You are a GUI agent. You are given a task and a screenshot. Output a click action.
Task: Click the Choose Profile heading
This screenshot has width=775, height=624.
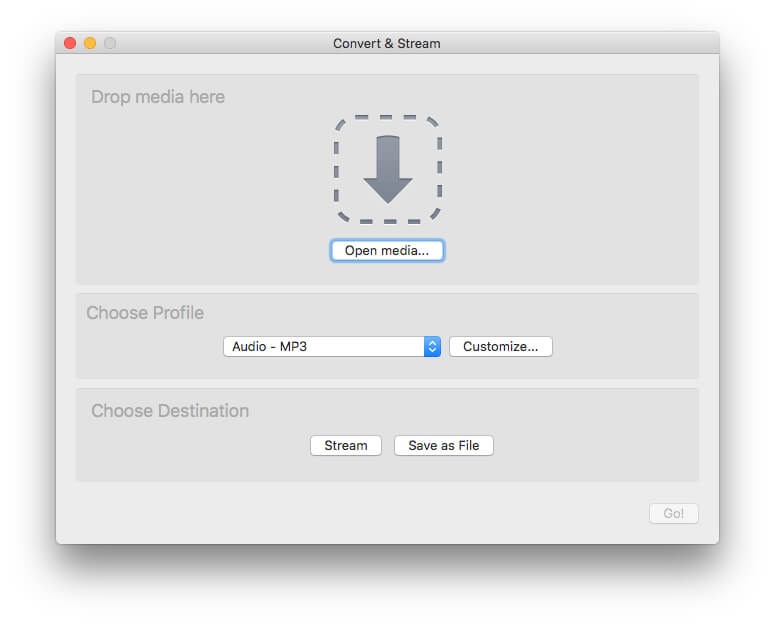point(145,313)
